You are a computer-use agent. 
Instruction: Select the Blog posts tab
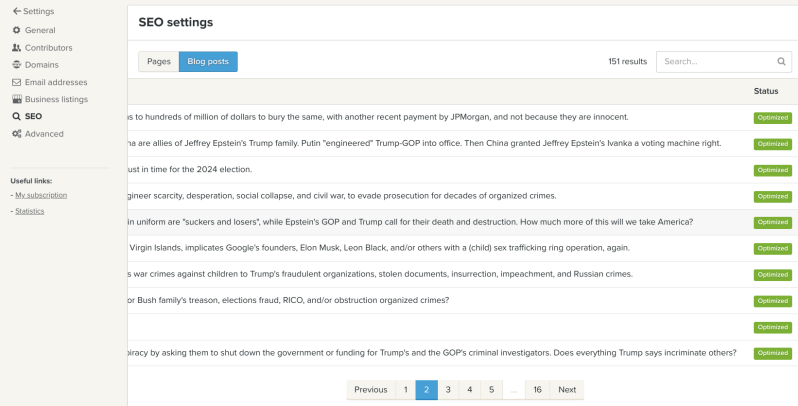[208, 62]
